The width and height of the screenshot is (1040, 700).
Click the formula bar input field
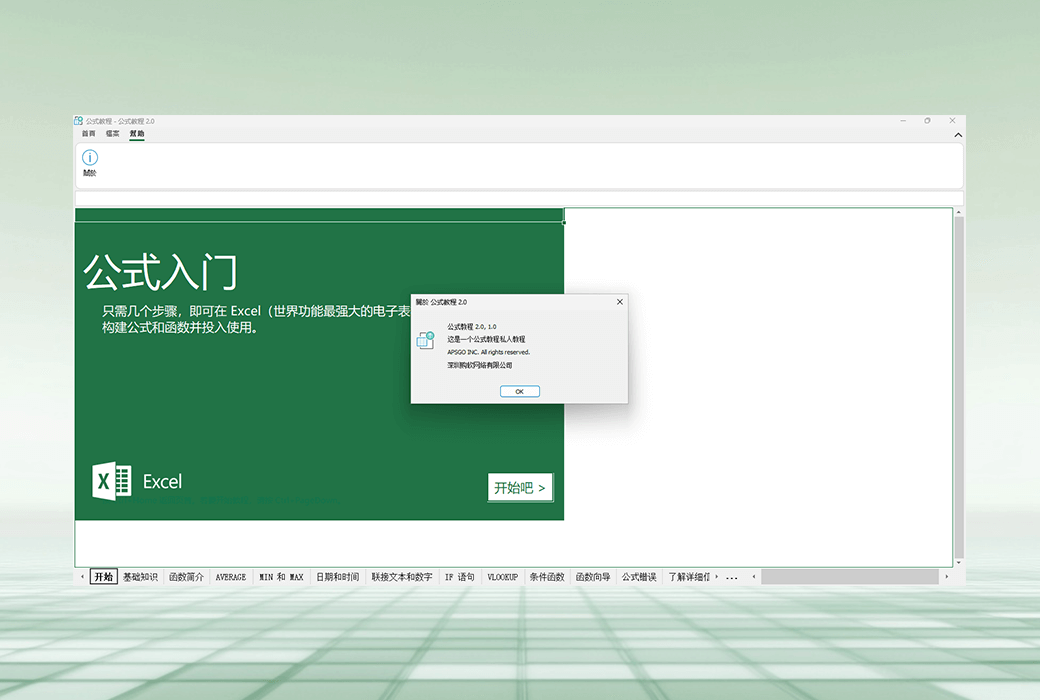519,198
